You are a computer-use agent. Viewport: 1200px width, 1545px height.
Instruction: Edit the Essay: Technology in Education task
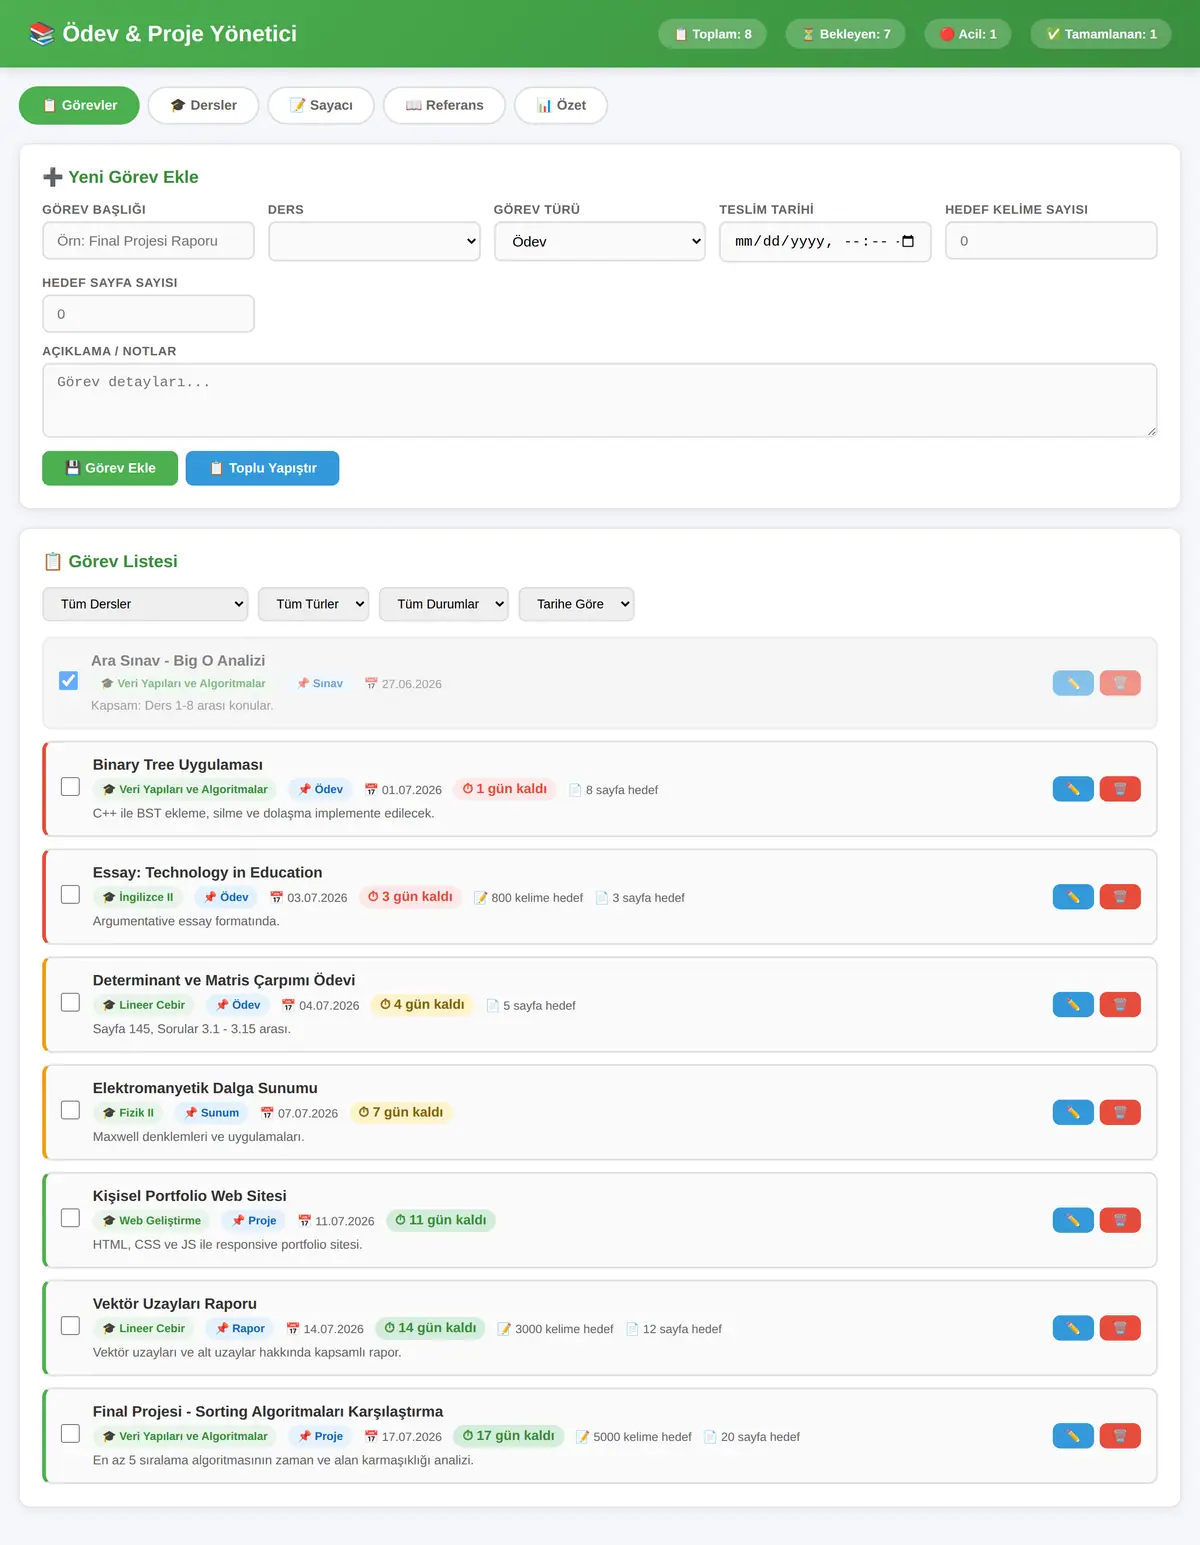coord(1073,897)
